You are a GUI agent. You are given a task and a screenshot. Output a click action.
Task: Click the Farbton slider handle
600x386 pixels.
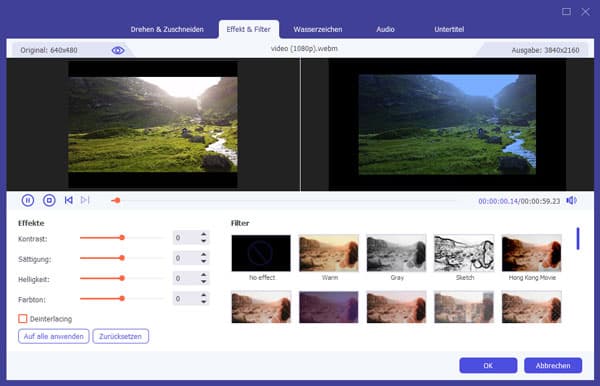coord(122,298)
